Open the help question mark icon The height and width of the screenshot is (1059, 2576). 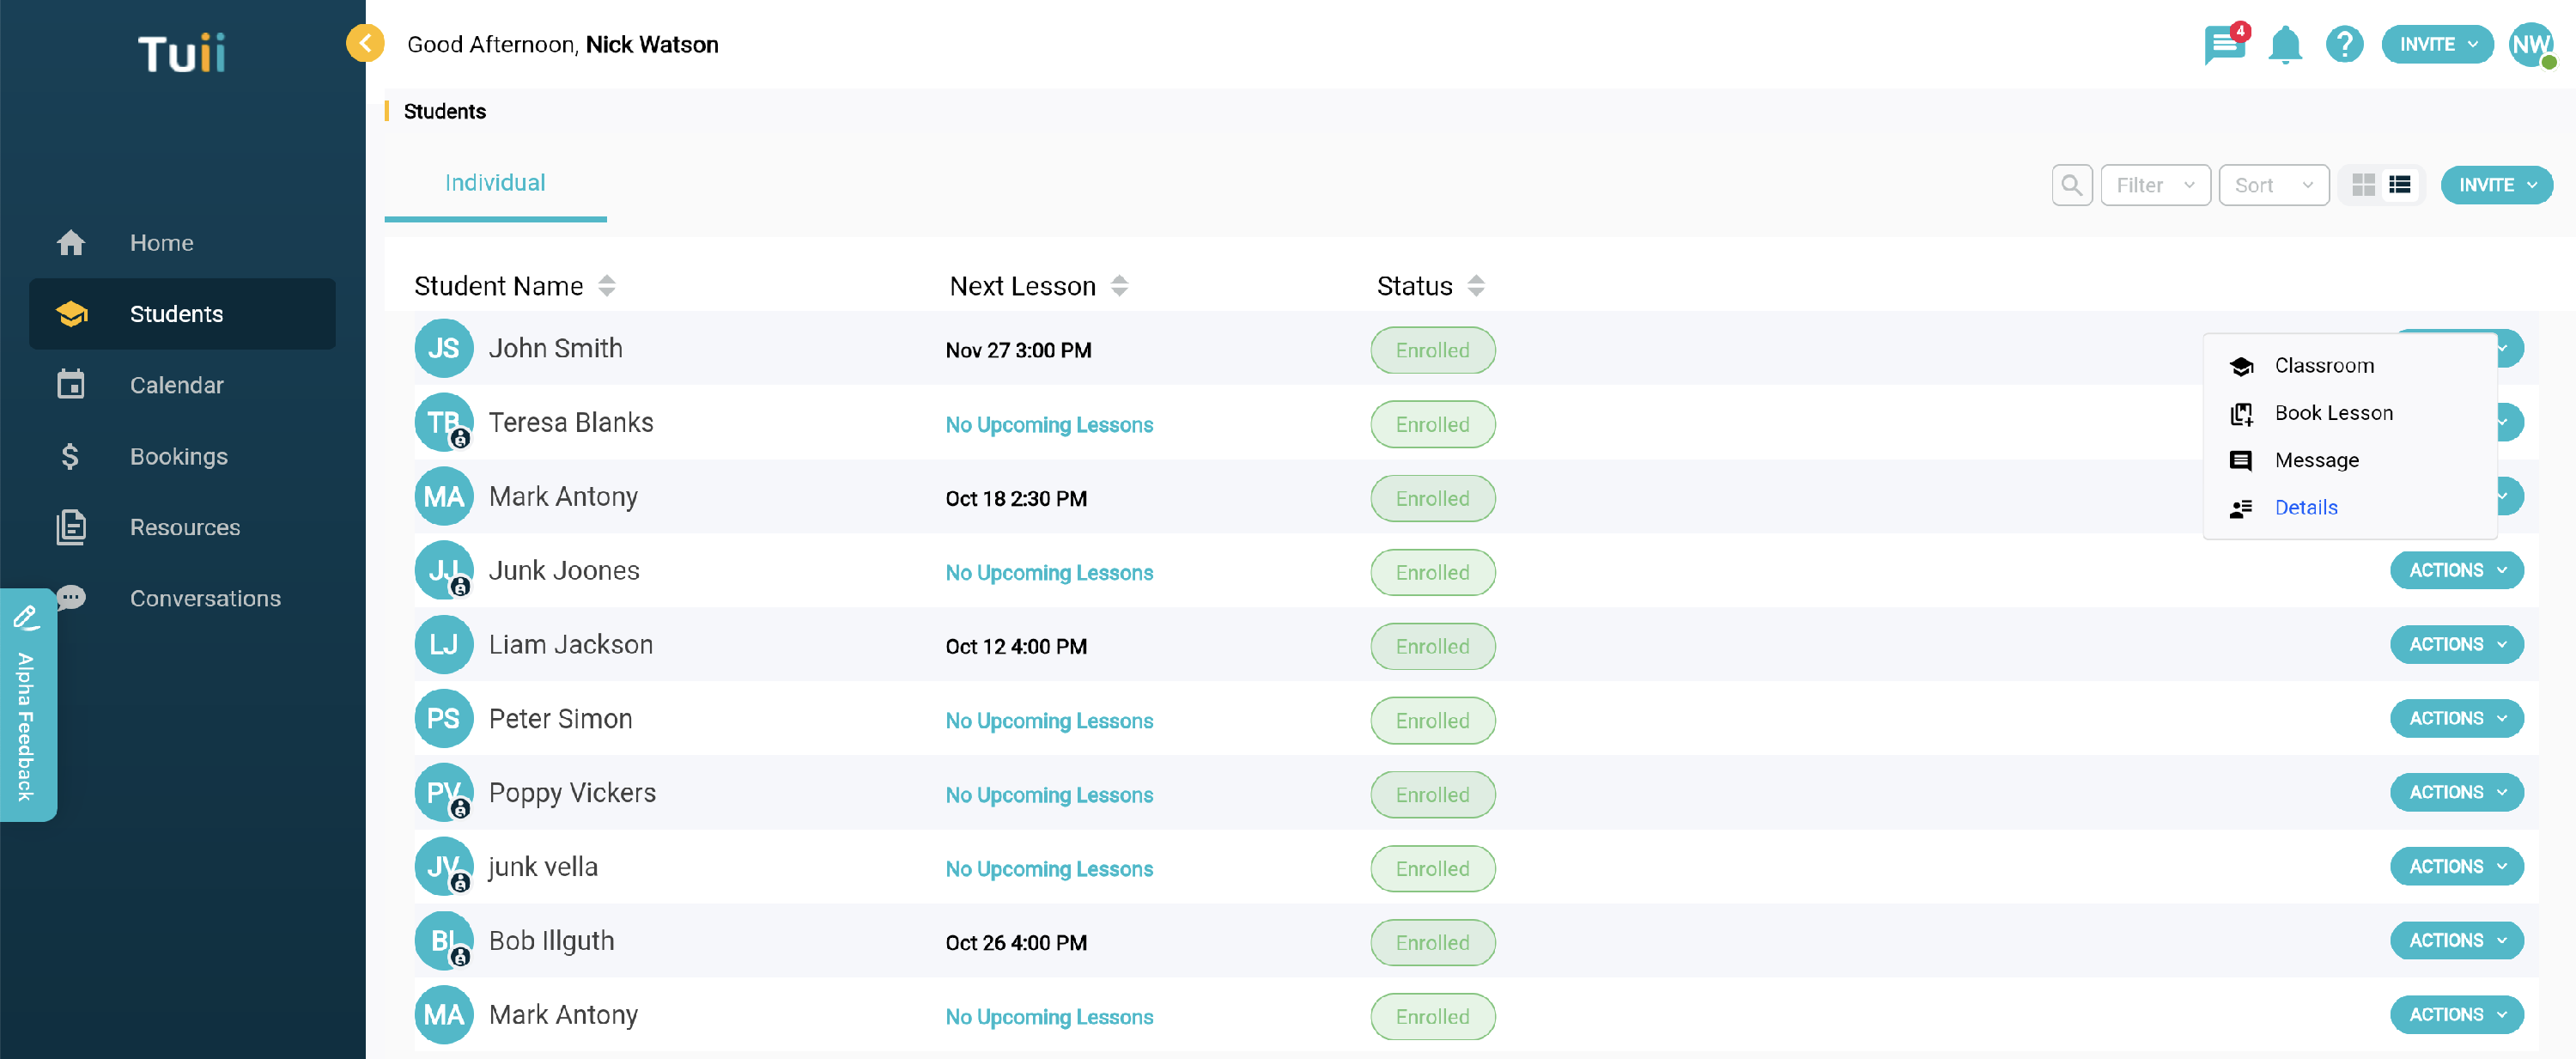(x=2343, y=45)
